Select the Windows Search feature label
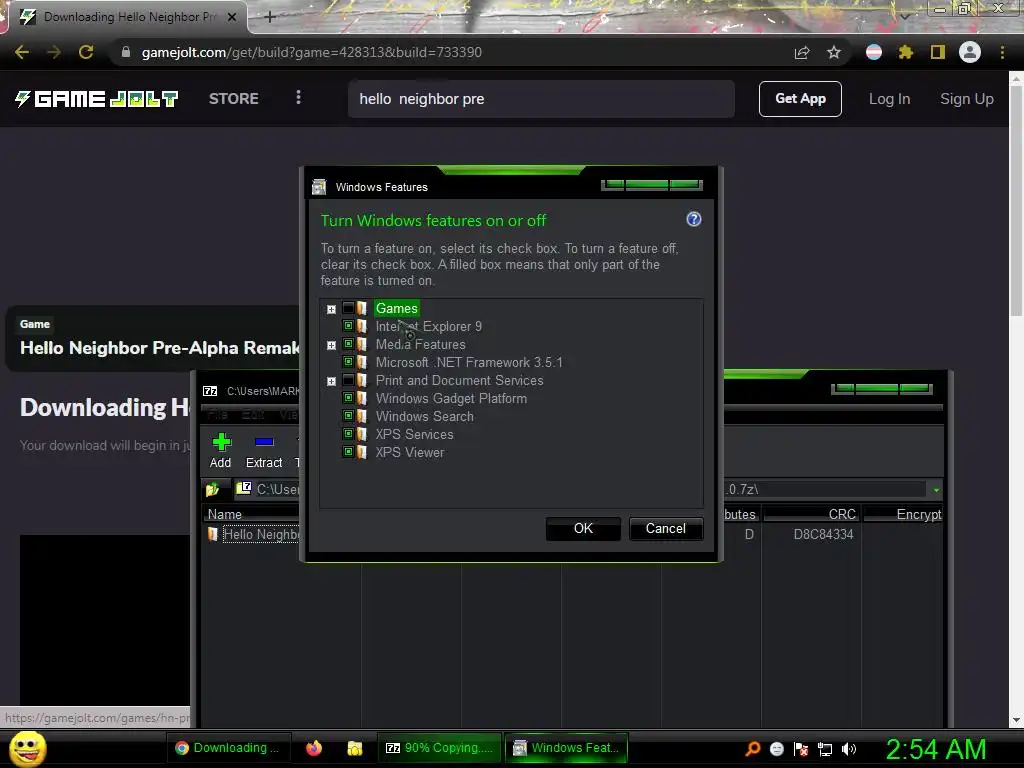The image size is (1024, 768). 424,416
